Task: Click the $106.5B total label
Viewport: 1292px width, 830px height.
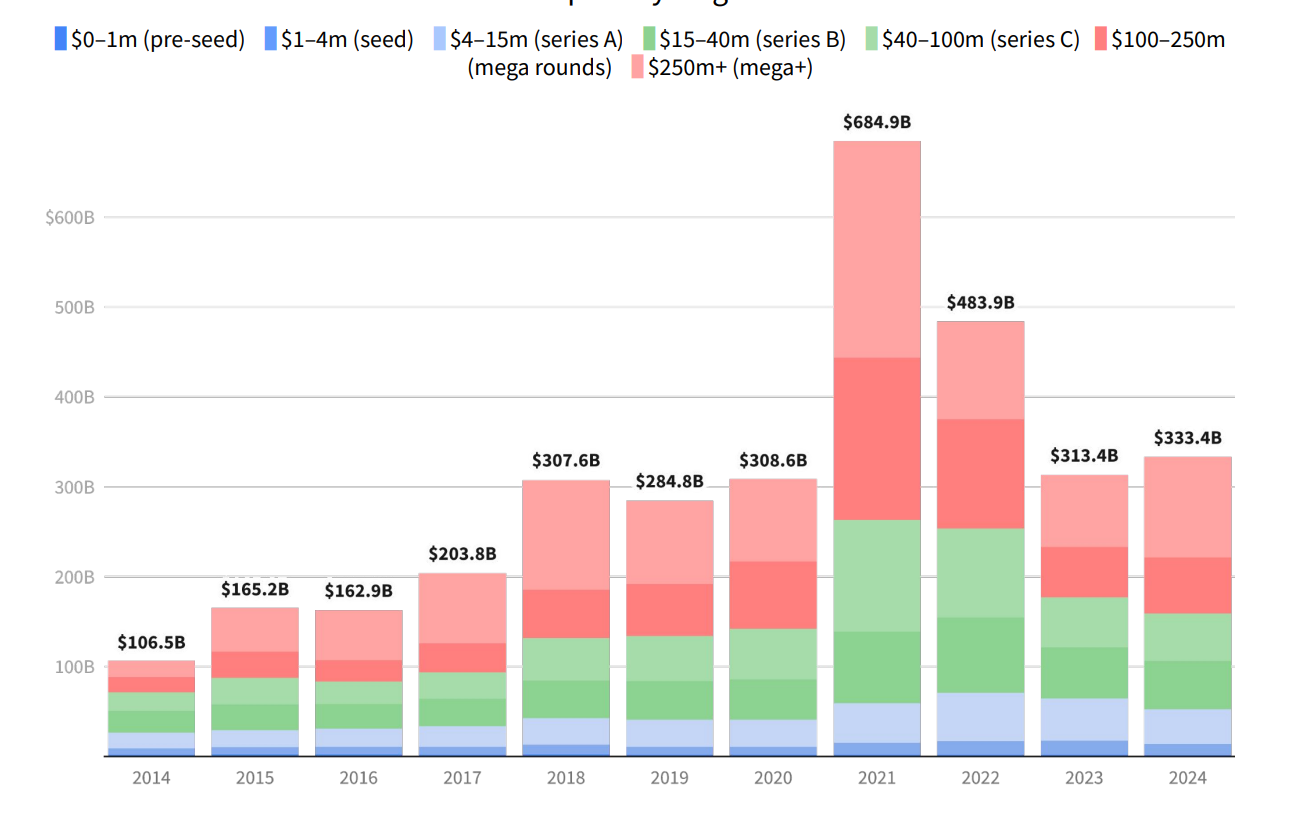Action: tap(151, 642)
